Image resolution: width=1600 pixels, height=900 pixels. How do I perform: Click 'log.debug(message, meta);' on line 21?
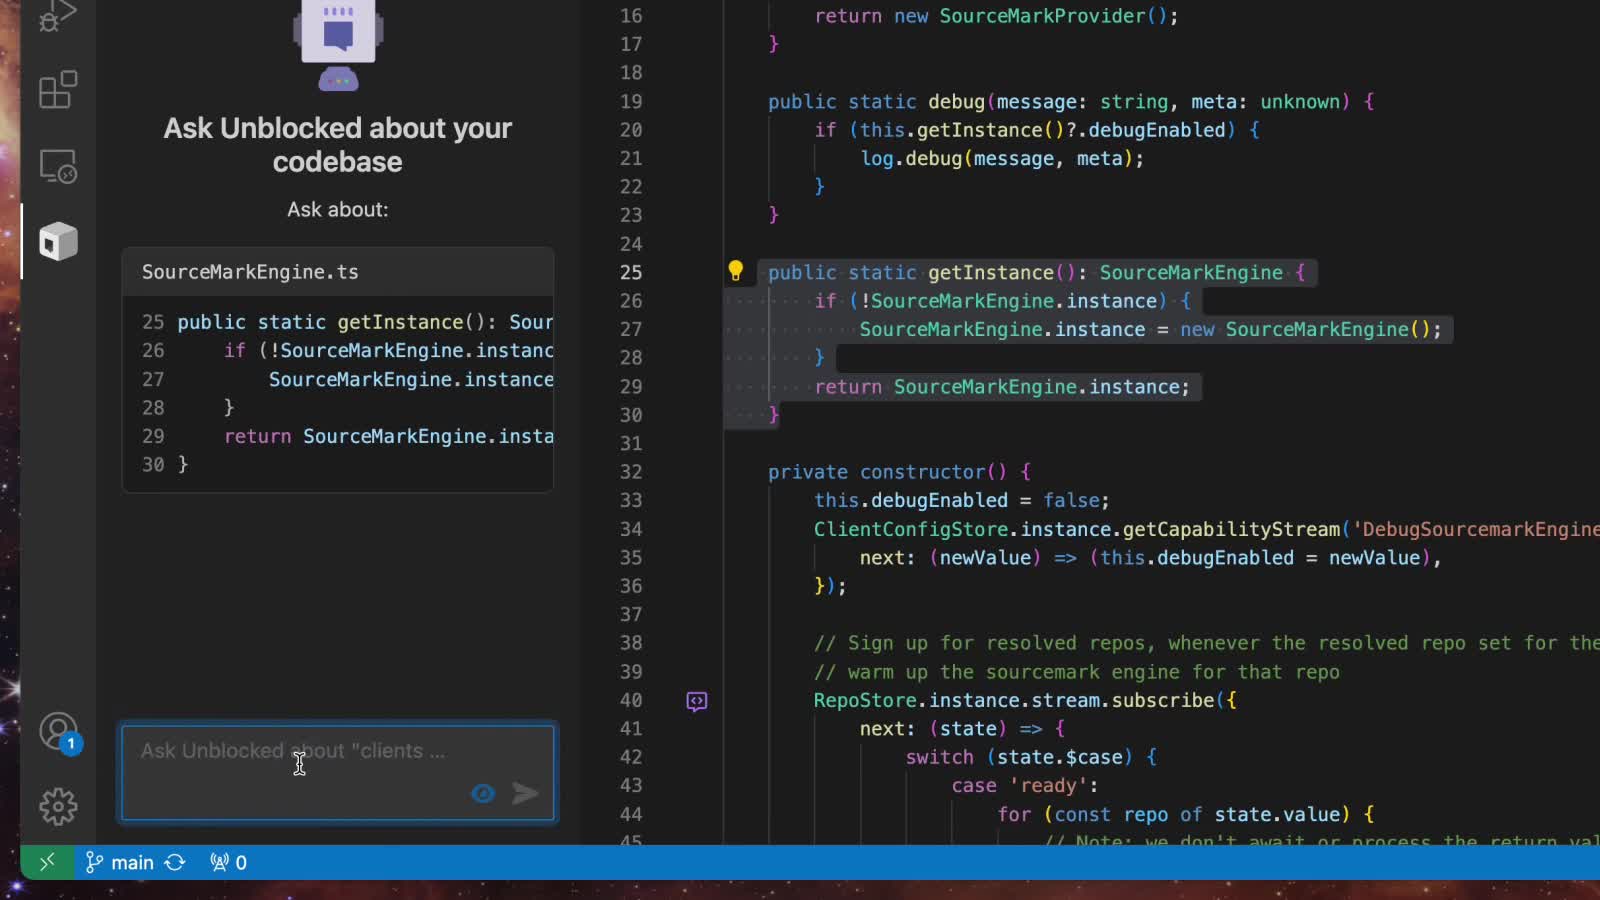coord(1002,158)
